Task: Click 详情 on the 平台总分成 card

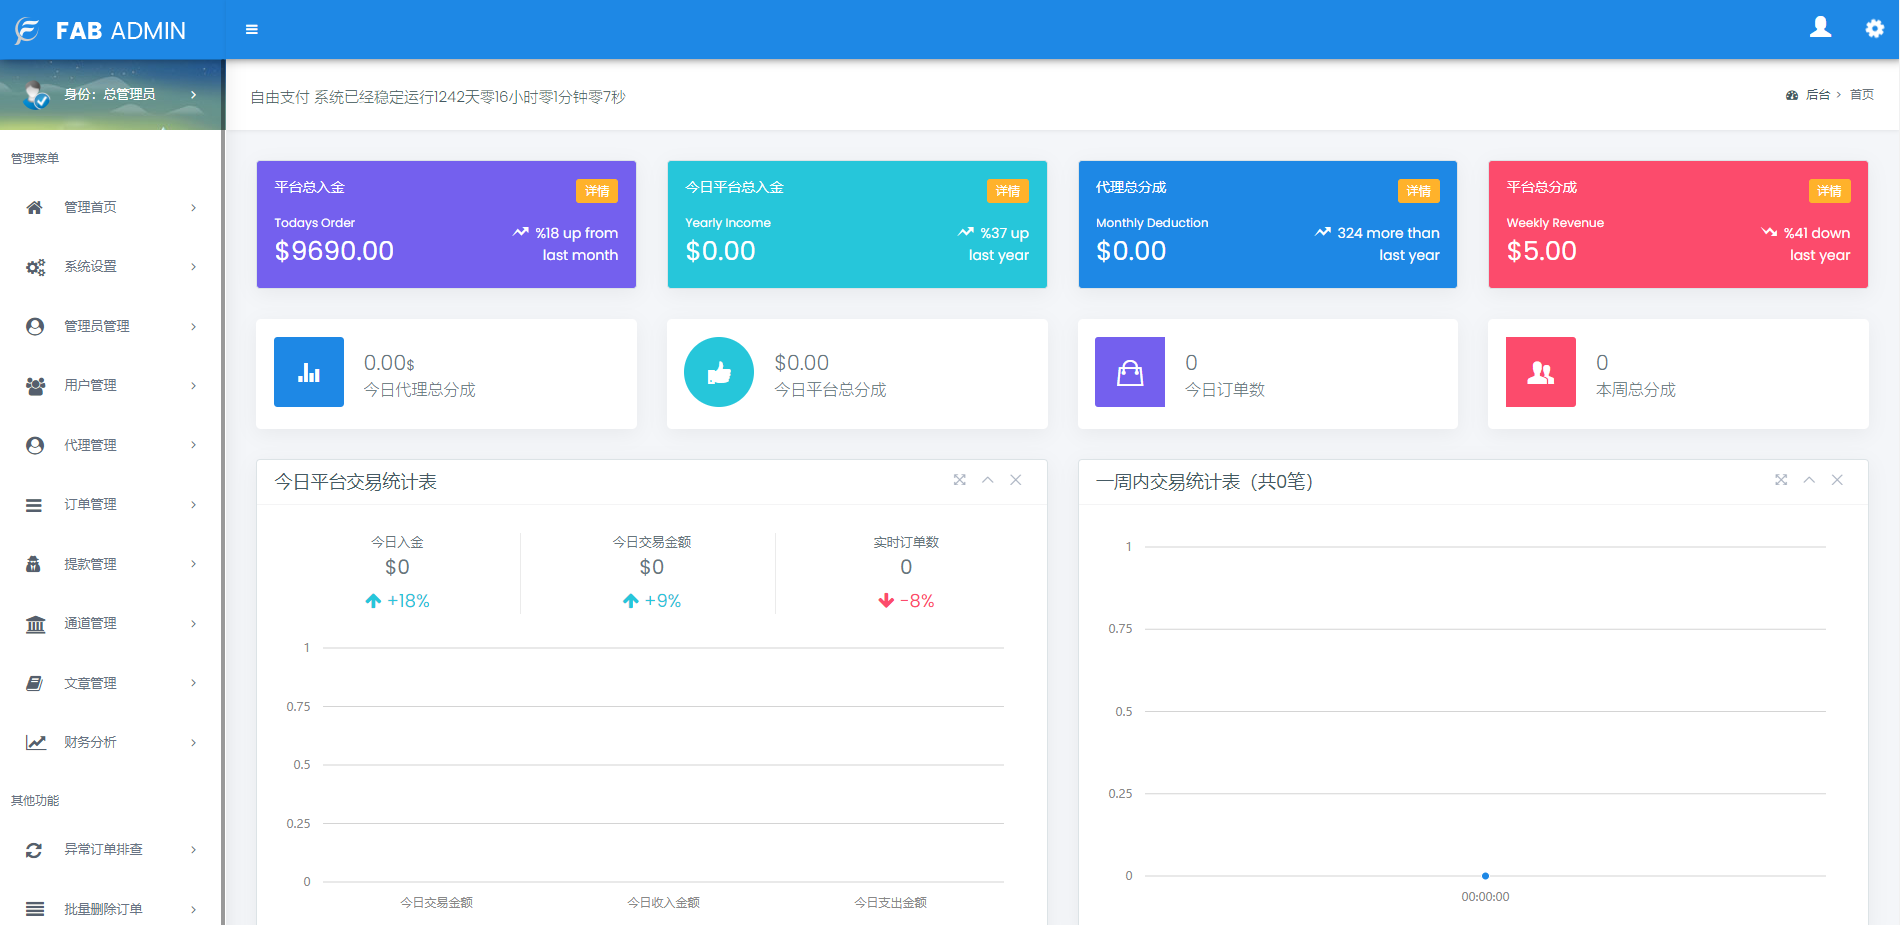Action: [1829, 191]
